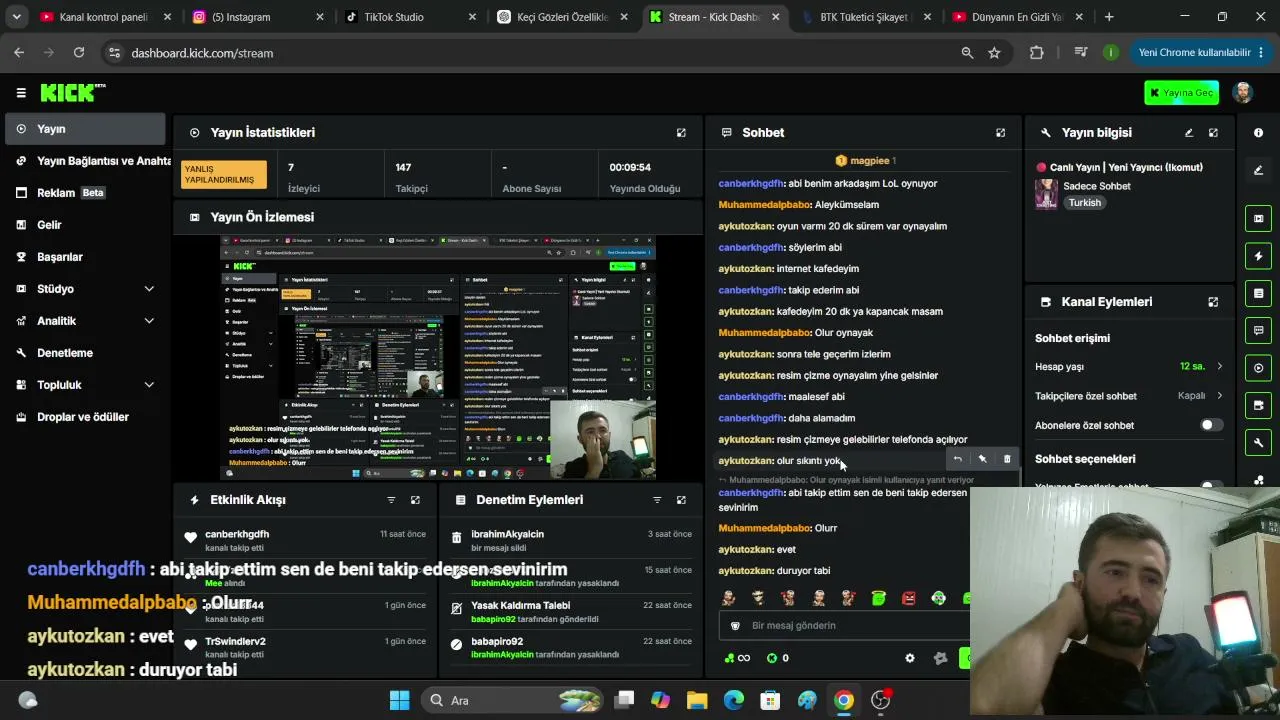Image resolution: width=1280 pixels, height=720 pixels.
Task: Open Droplar ve ödüller page
Action: (85, 417)
